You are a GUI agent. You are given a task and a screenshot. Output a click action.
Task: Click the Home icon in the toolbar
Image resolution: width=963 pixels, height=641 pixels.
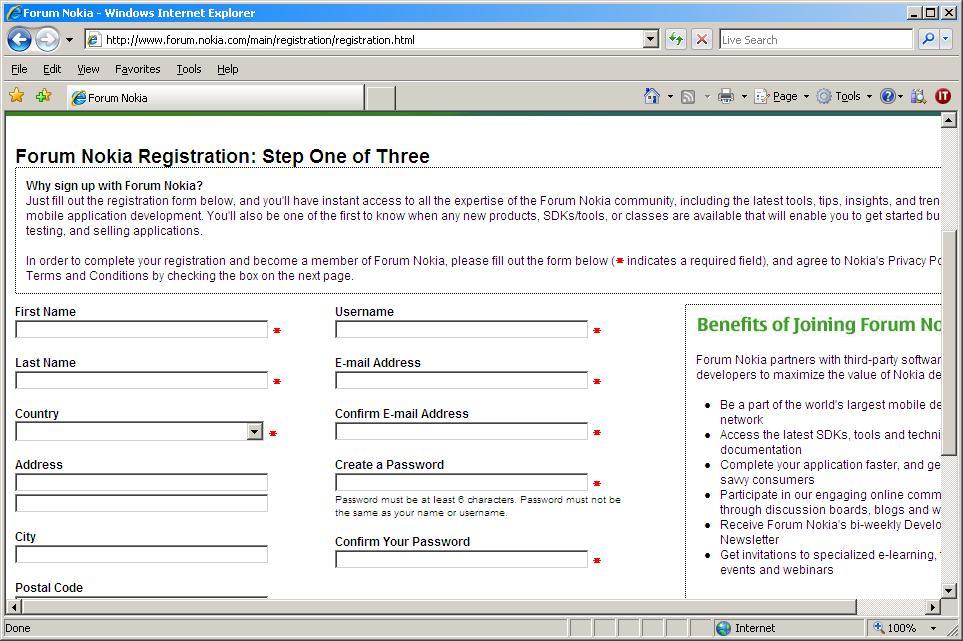coord(652,96)
